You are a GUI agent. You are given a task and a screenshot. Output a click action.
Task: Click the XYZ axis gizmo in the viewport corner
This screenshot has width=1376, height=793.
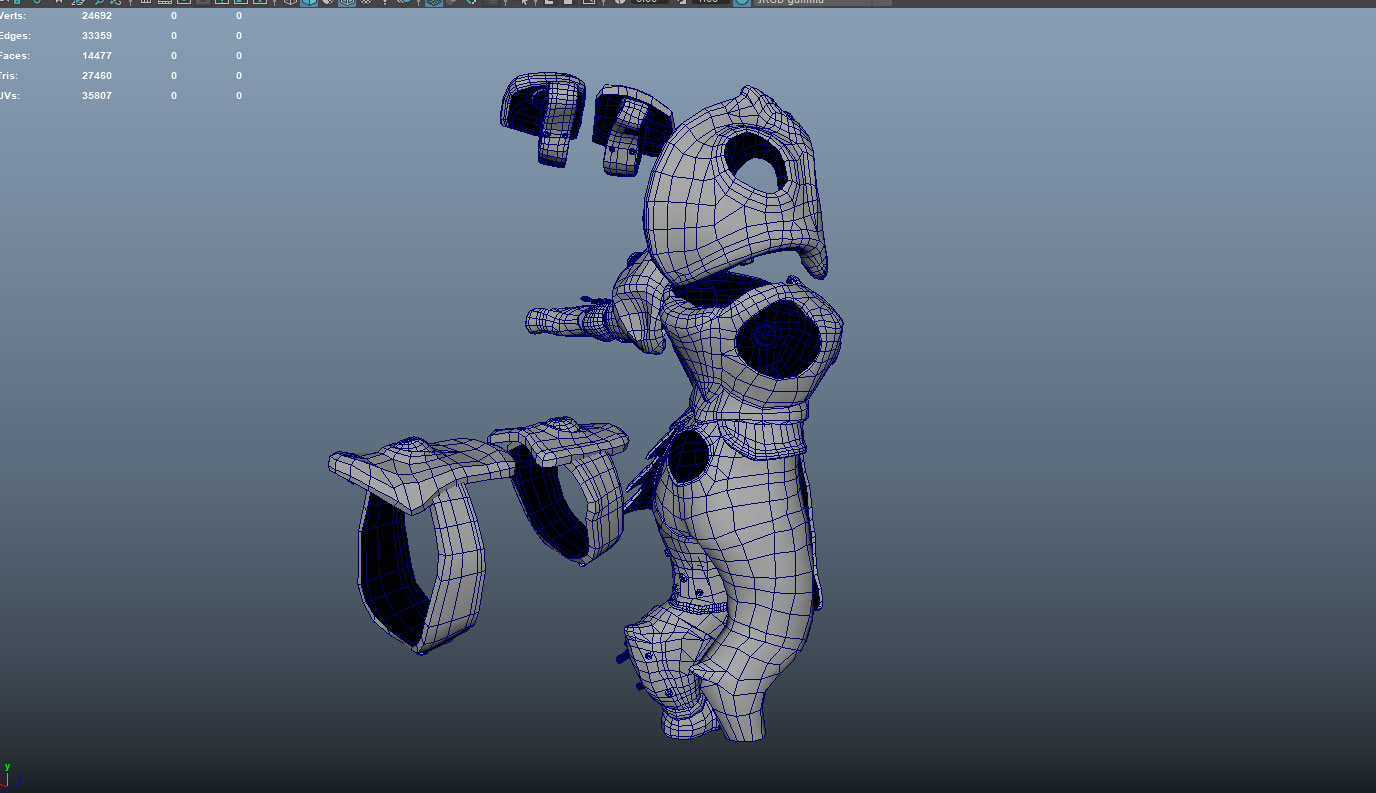tap(9, 777)
